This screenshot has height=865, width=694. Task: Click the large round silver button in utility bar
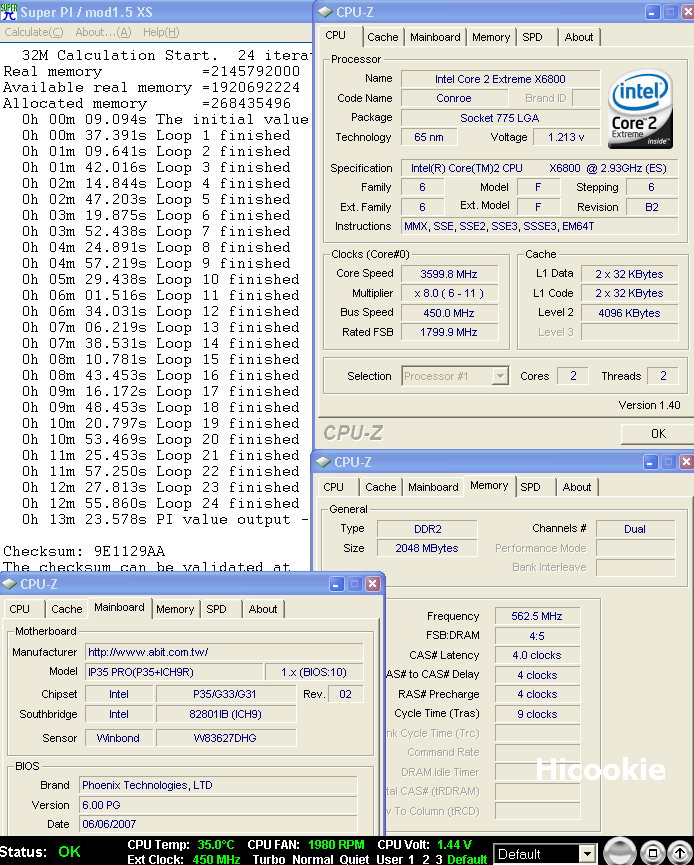click(620, 852)
